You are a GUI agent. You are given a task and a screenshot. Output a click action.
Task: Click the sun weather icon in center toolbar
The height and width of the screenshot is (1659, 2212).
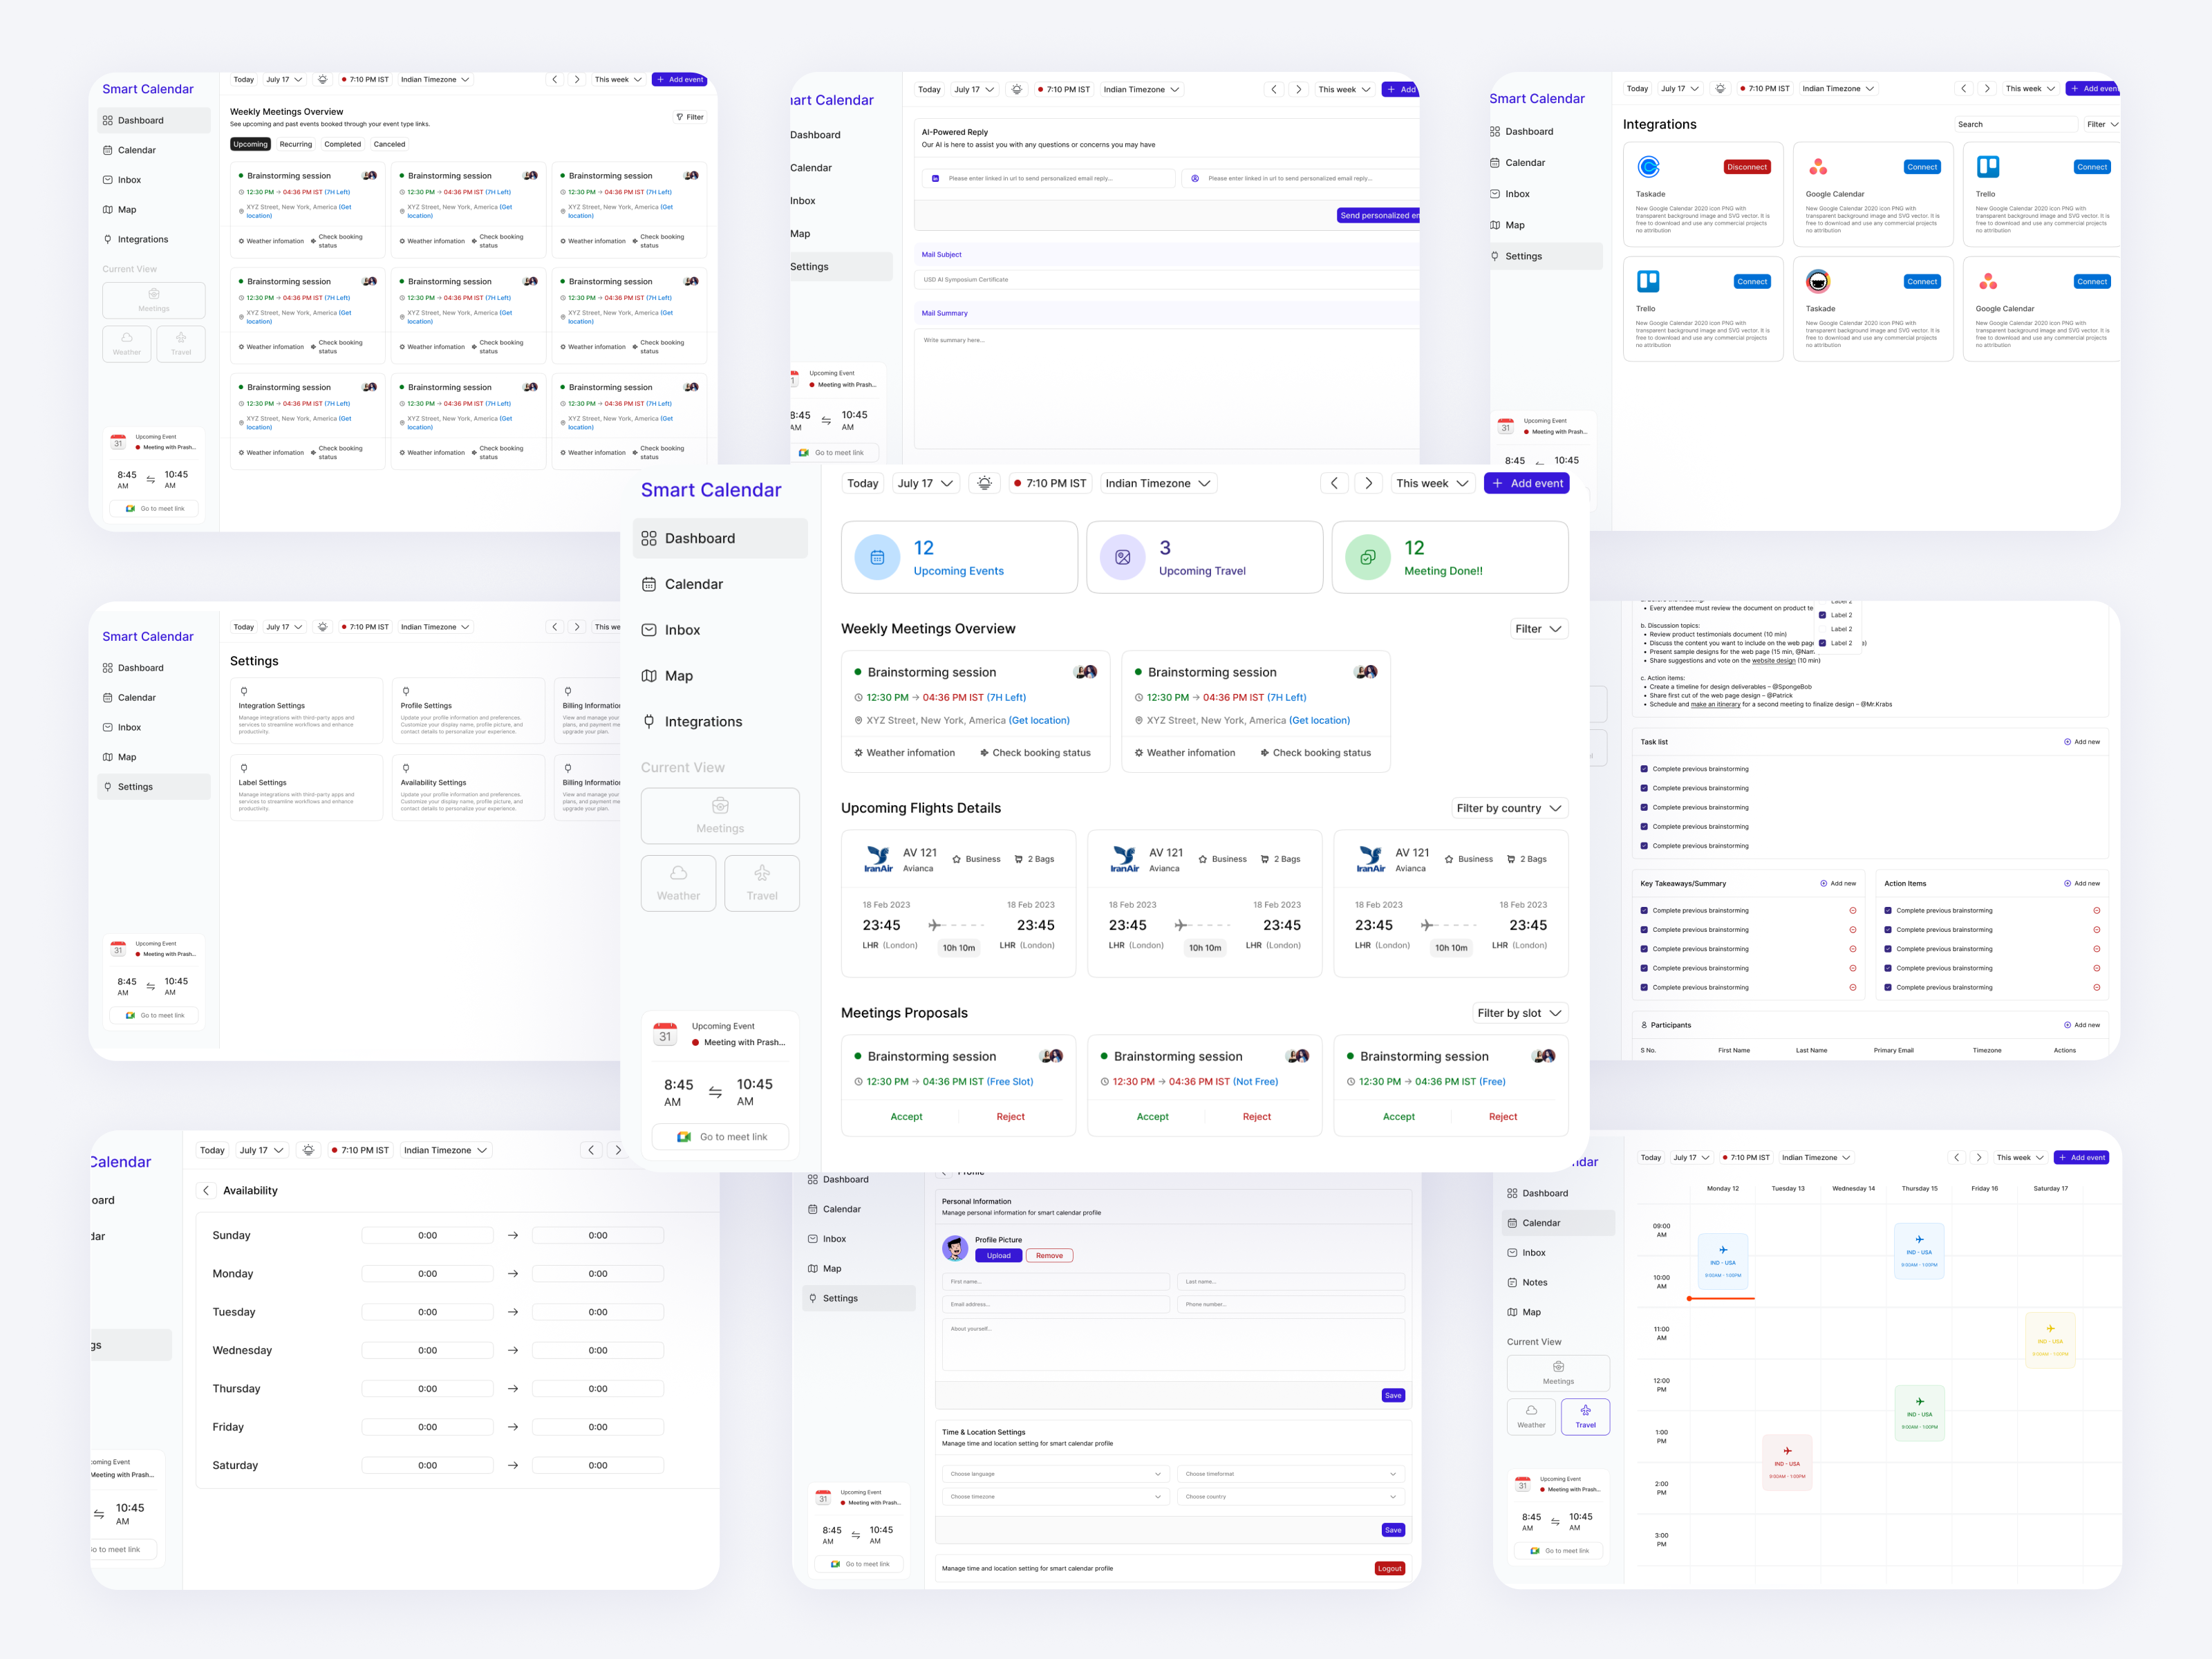(x=984, y=483)
